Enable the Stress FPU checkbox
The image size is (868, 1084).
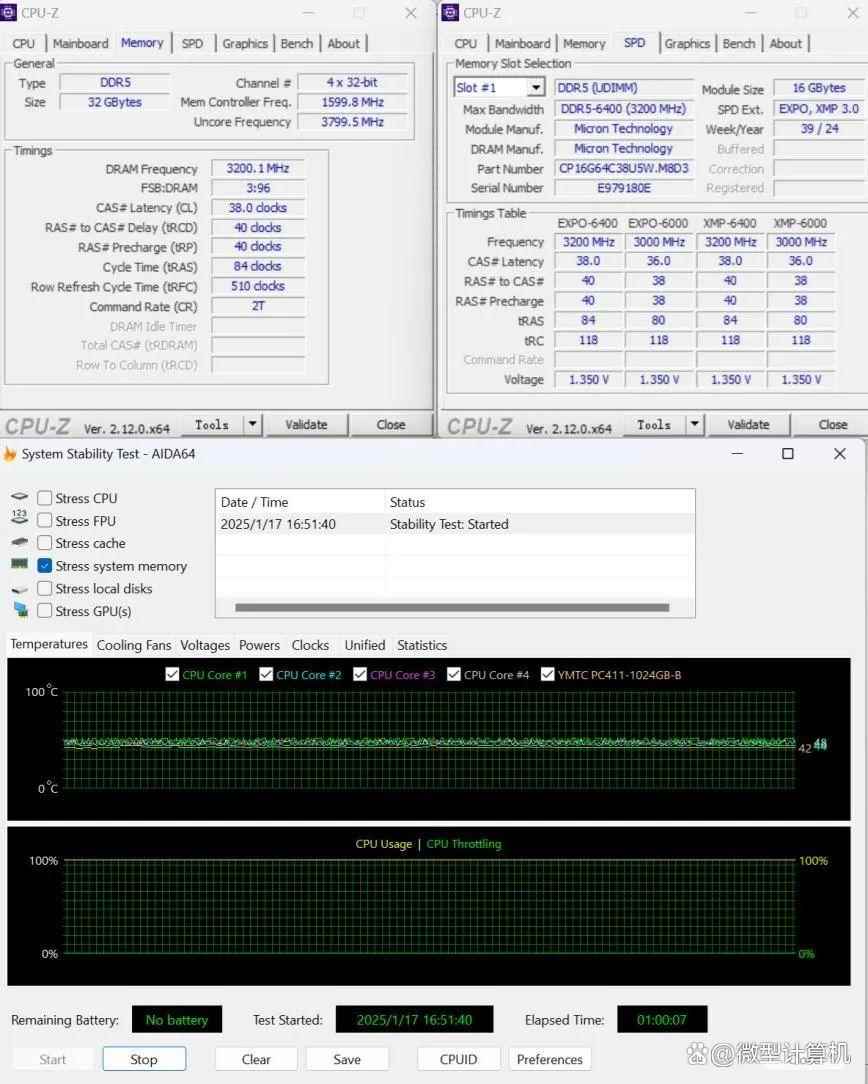click(45, 520)
